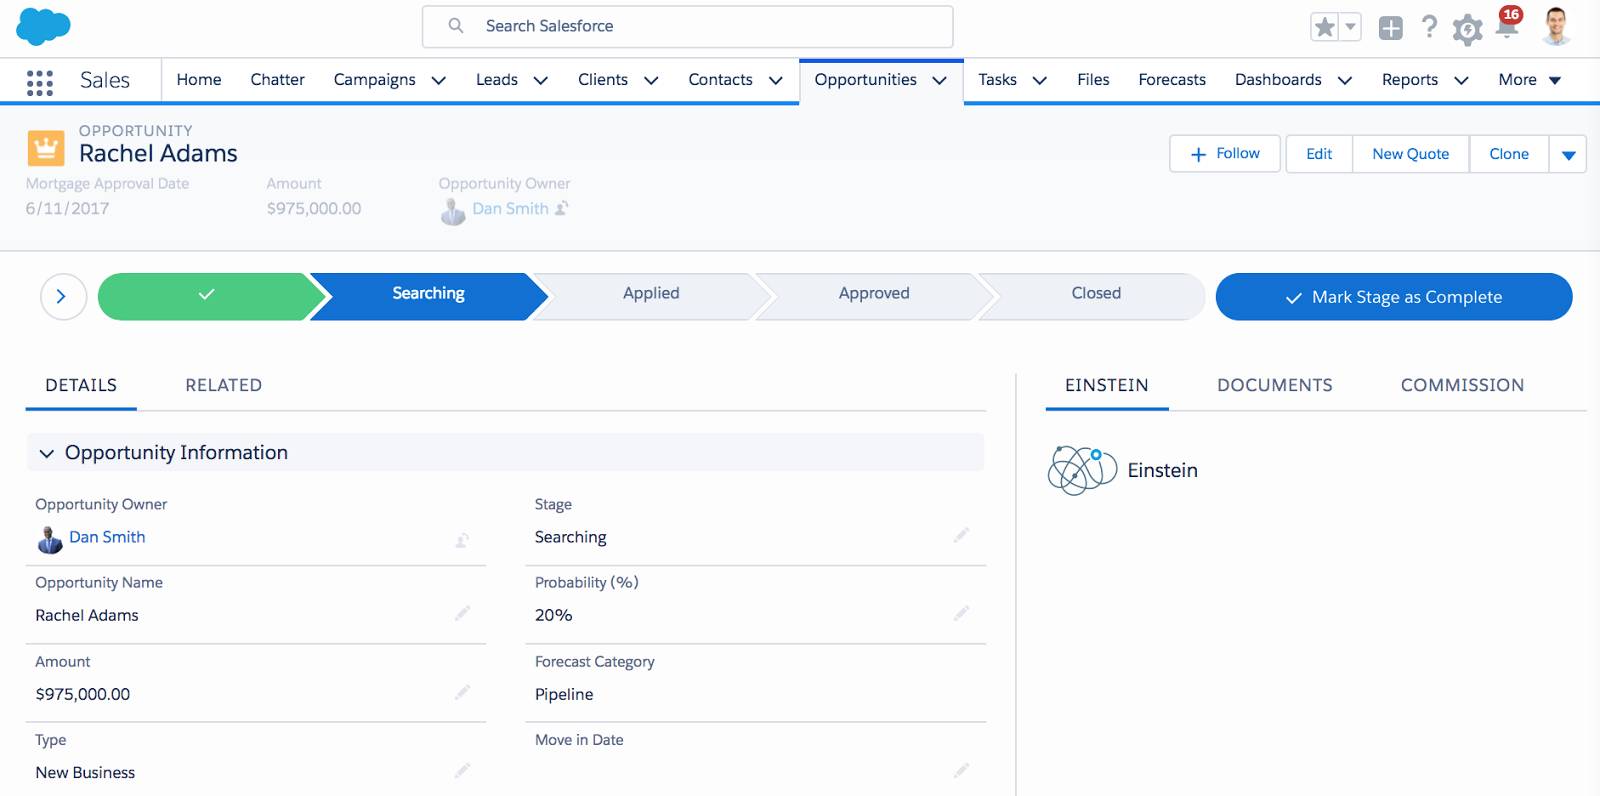Edit Probability pencil icon
The width and height of the screenshot is (1600, 796).
click(x=961, y=613)
